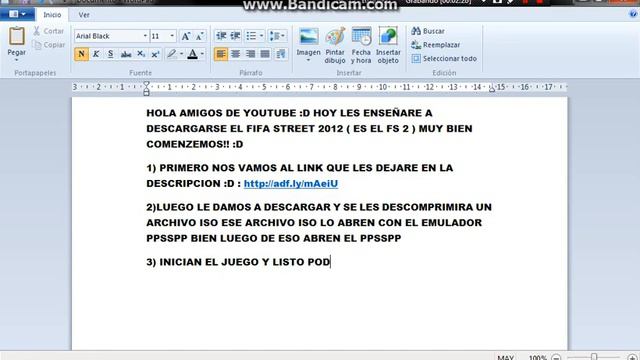This screenshot has width=640, height=360.
Task: Click Buscar in the Edición group
Action: click(428, 31)
